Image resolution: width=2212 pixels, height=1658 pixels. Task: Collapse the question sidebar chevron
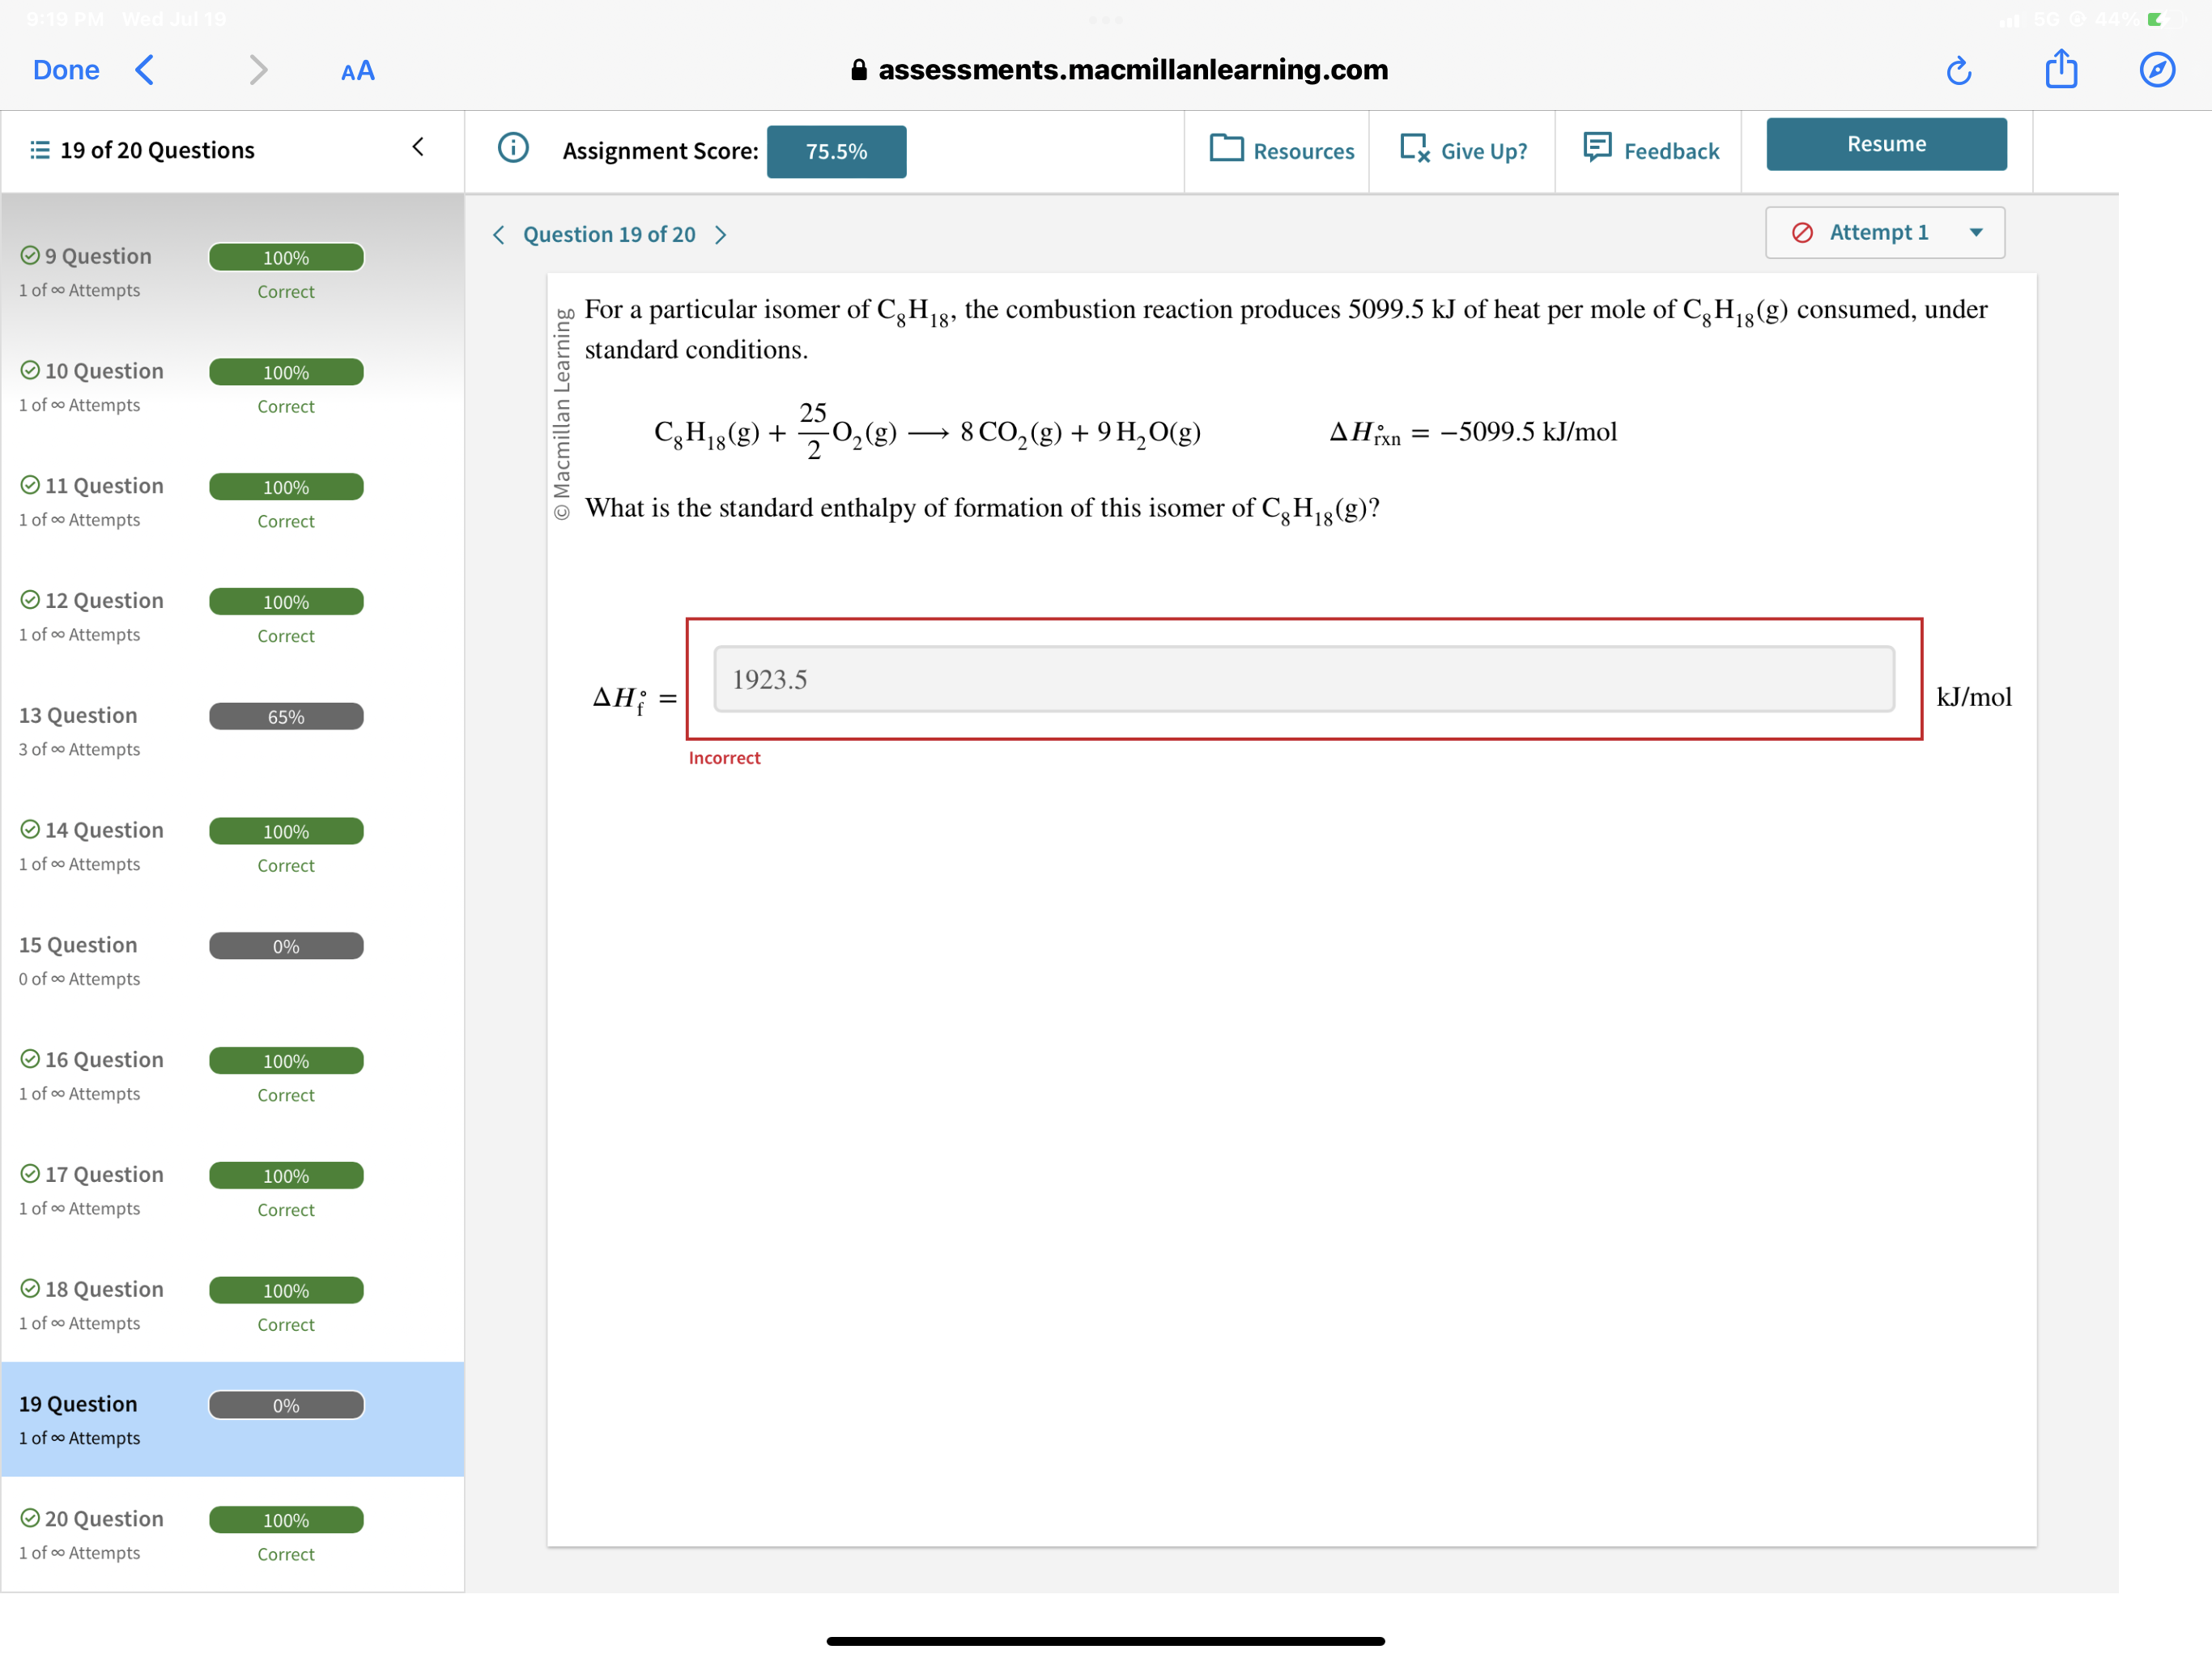pos(418,147)
